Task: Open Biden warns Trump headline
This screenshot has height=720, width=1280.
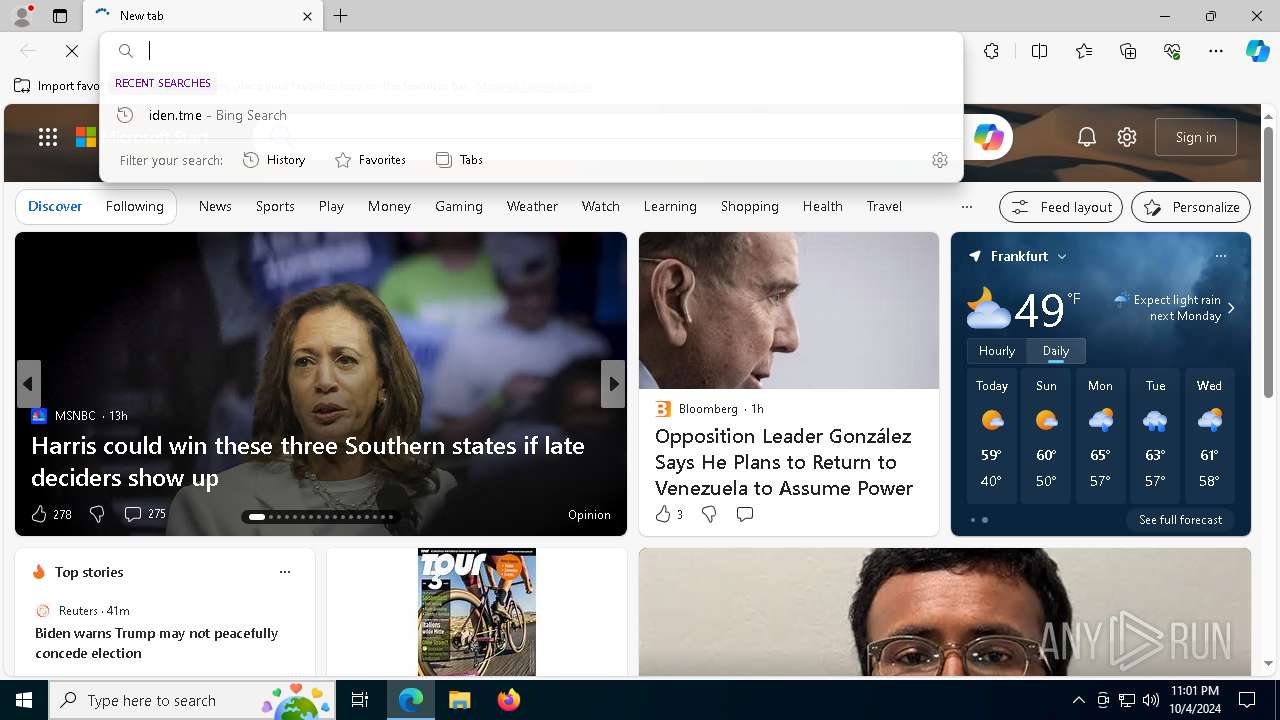Action: click(x=157, y=643)
